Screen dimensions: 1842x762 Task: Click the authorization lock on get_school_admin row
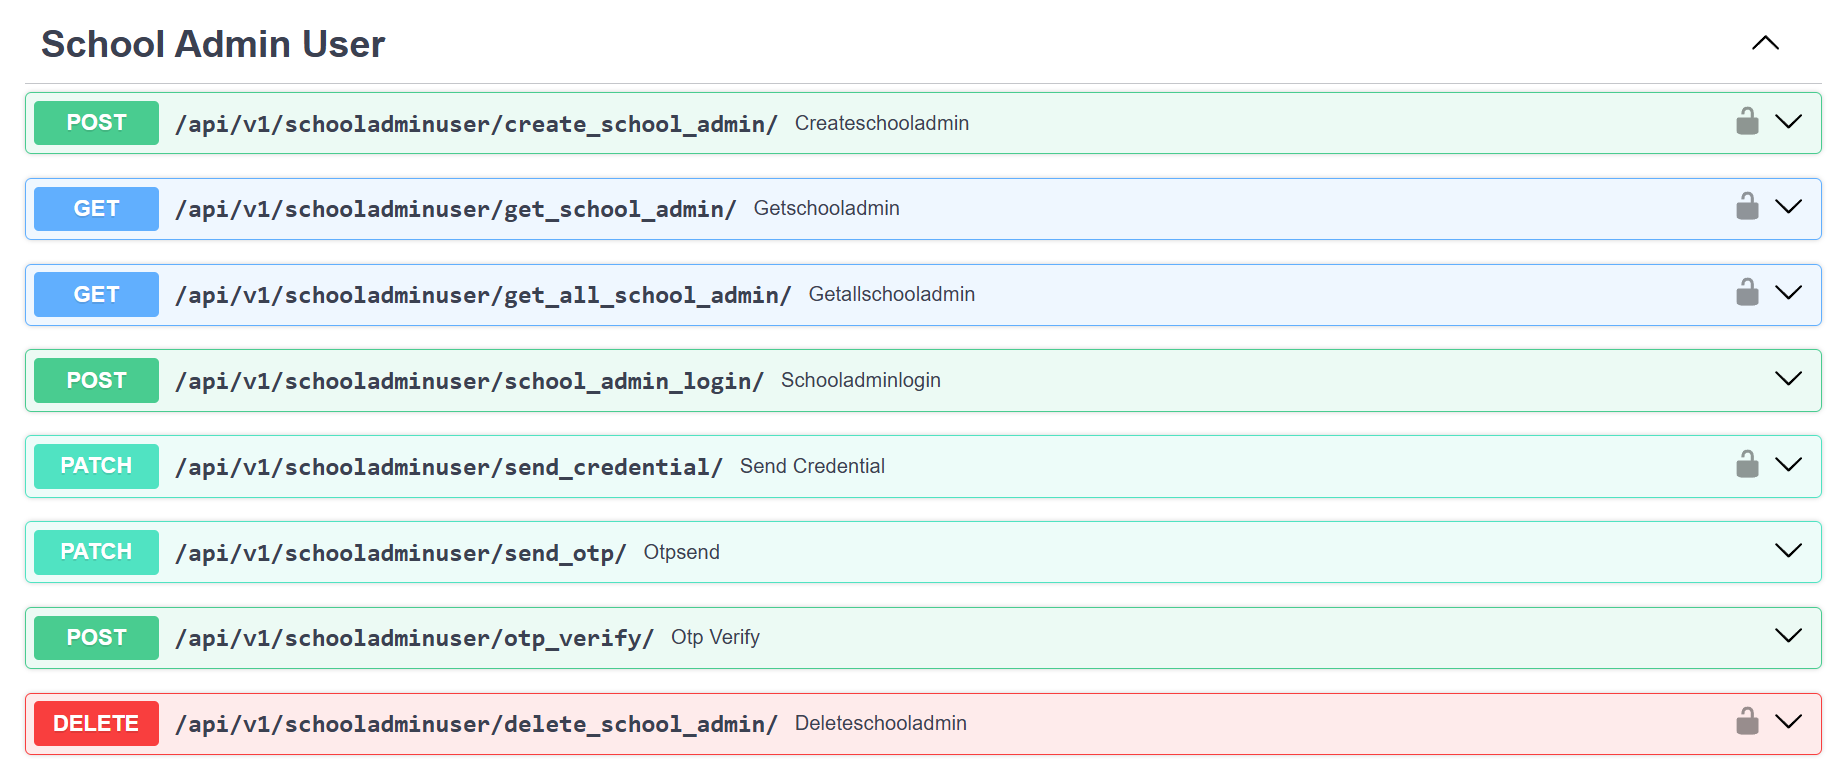coord(1746,207)
